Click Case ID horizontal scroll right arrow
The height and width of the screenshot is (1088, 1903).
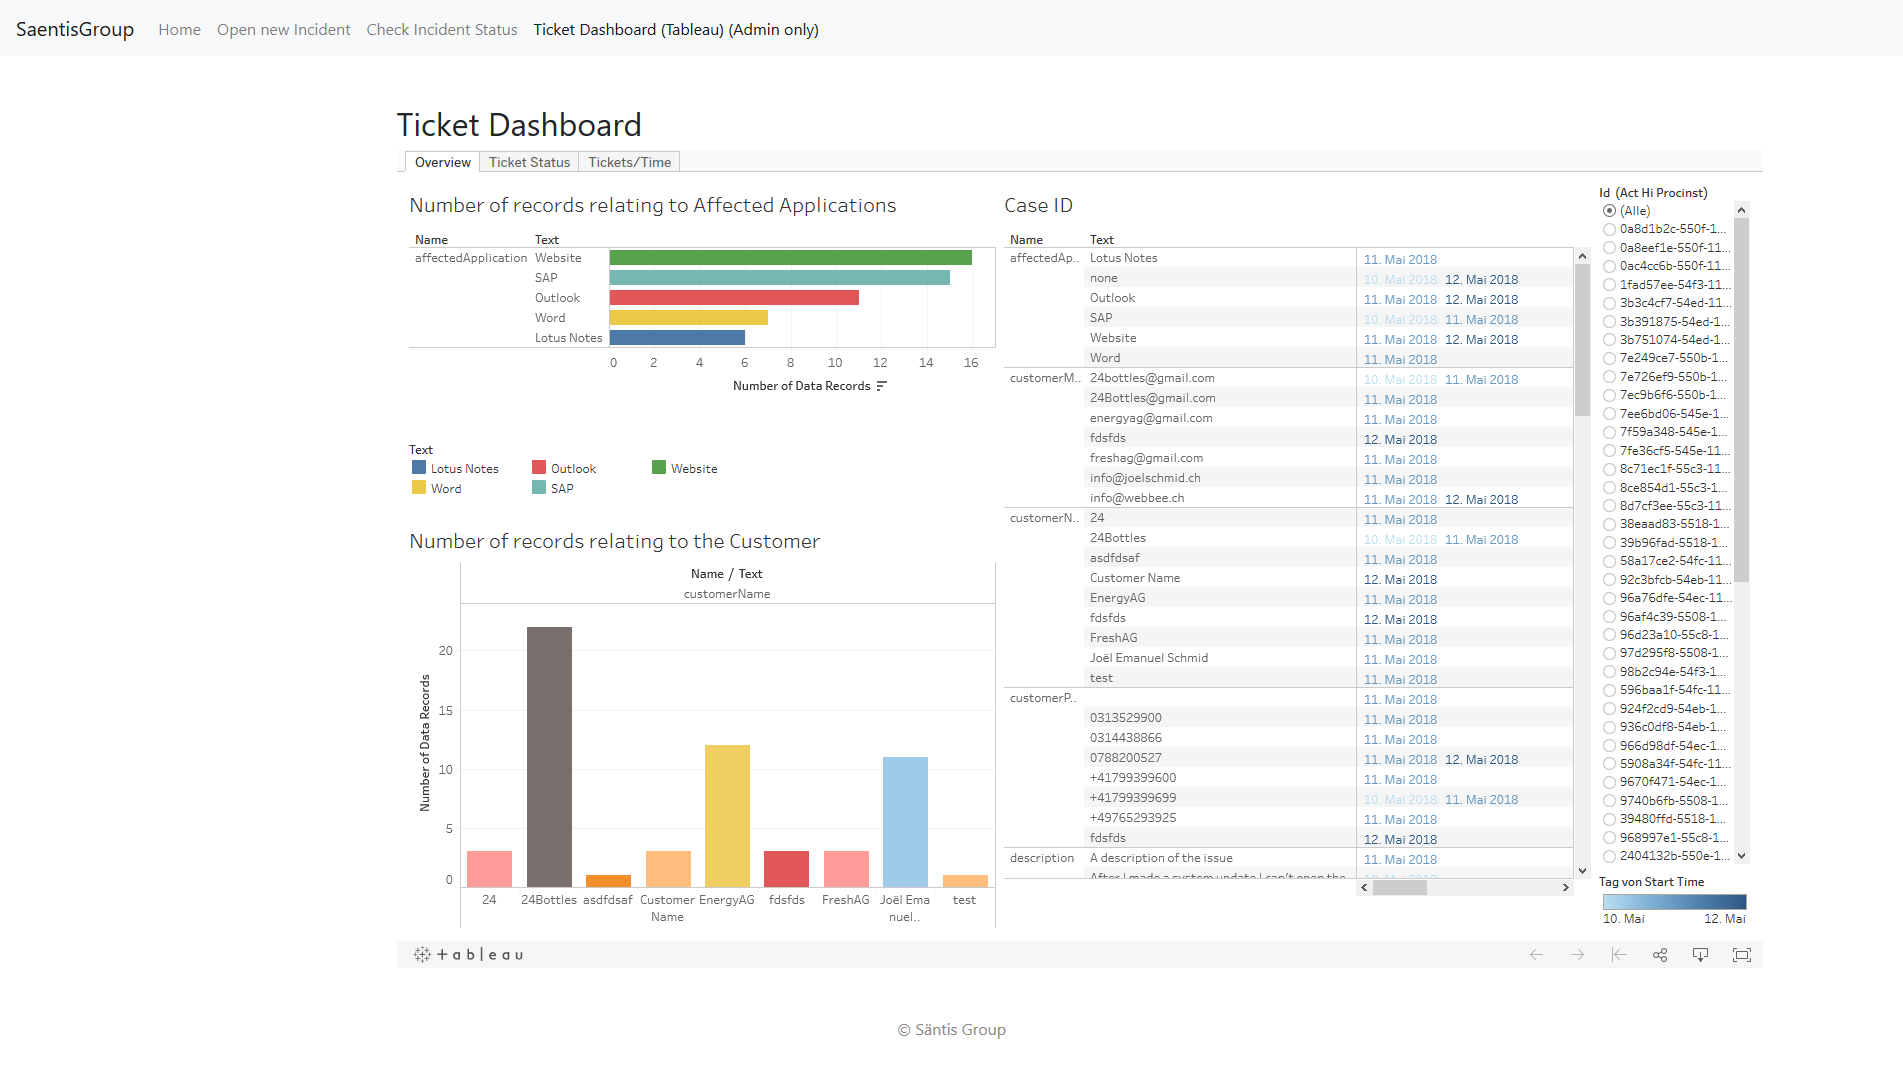click(1566, 887)
